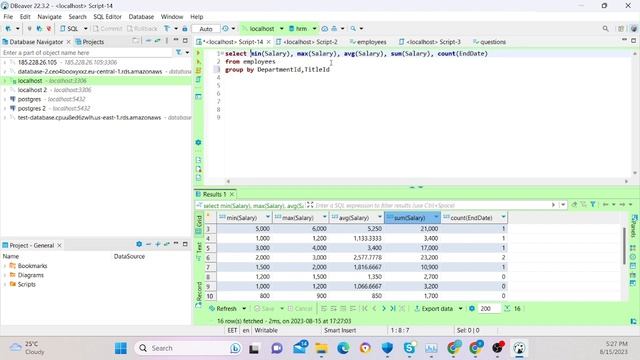Close the Results 1 tab
This screenshot has width=640, height=360.
(x=232, y=194)
